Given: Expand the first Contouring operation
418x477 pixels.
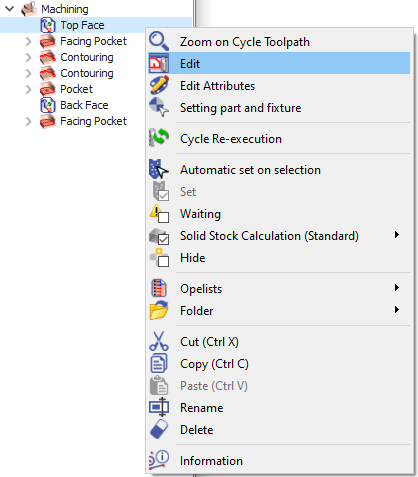Looking at the screenshot, I should tap(29, 57).
